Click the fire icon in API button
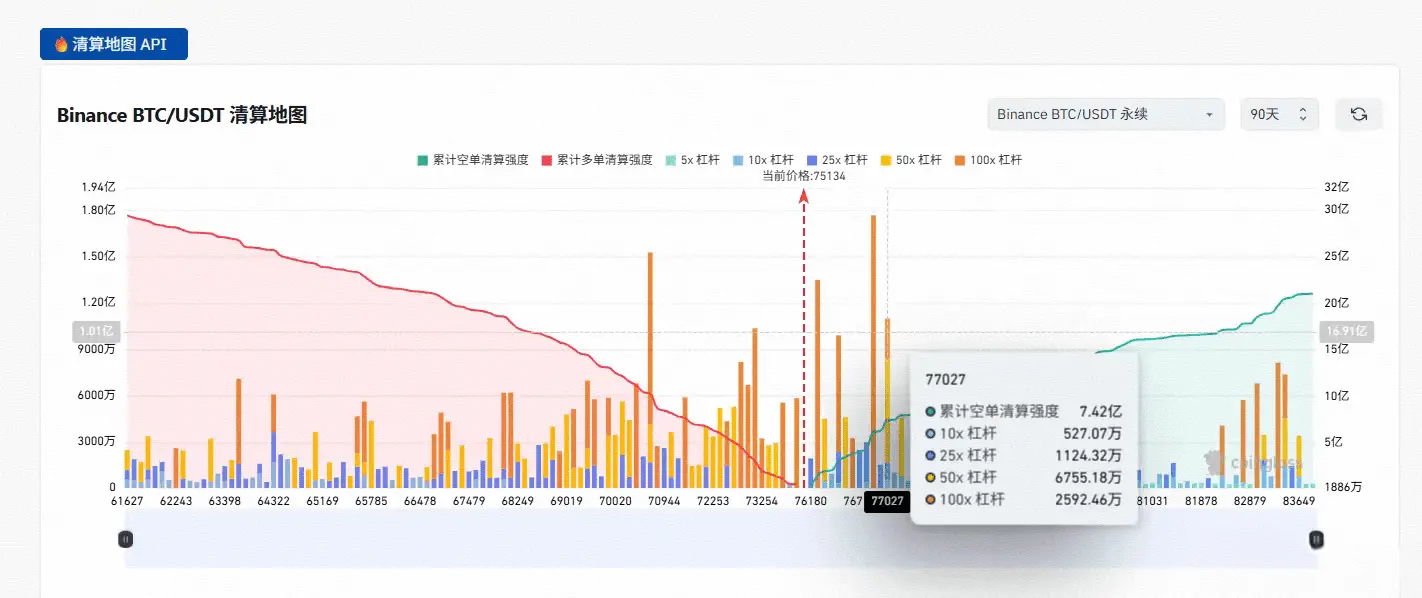 pyautogui.click(x=61, y=44)
